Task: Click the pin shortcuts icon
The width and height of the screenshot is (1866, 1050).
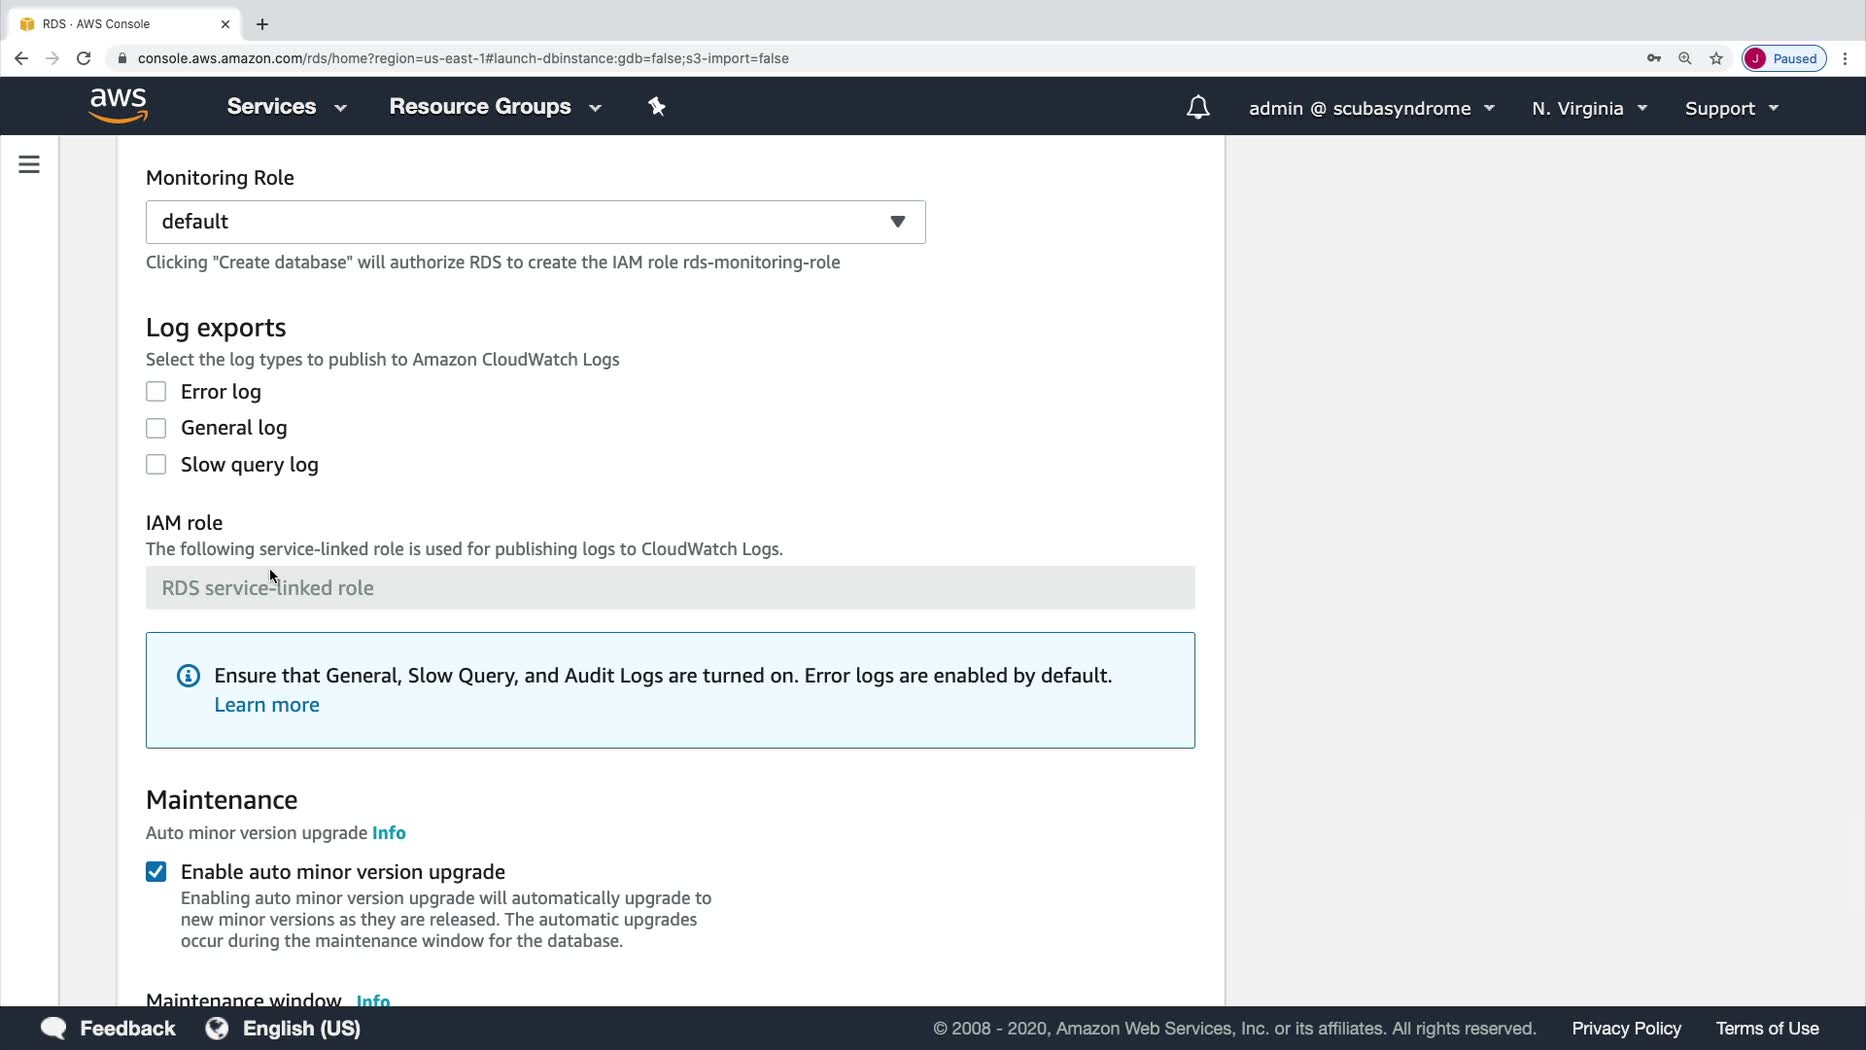Action: click(x=657, y=106)
